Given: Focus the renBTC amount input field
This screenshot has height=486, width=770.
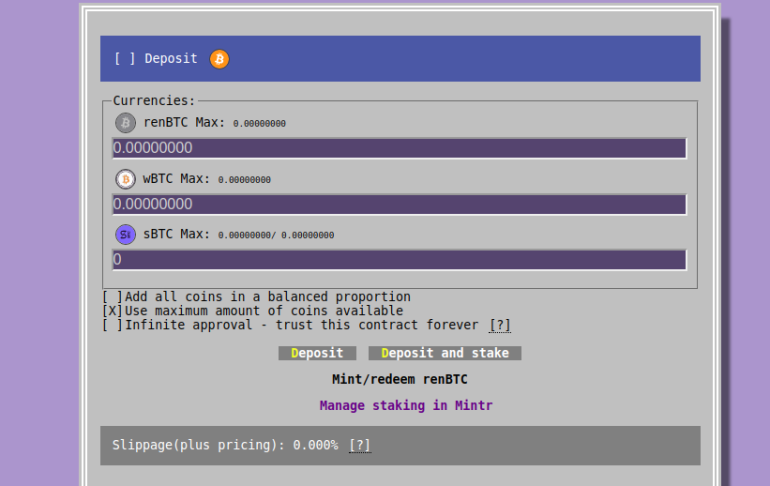Looking at the screenshot, I should click(x=399, y=148).
